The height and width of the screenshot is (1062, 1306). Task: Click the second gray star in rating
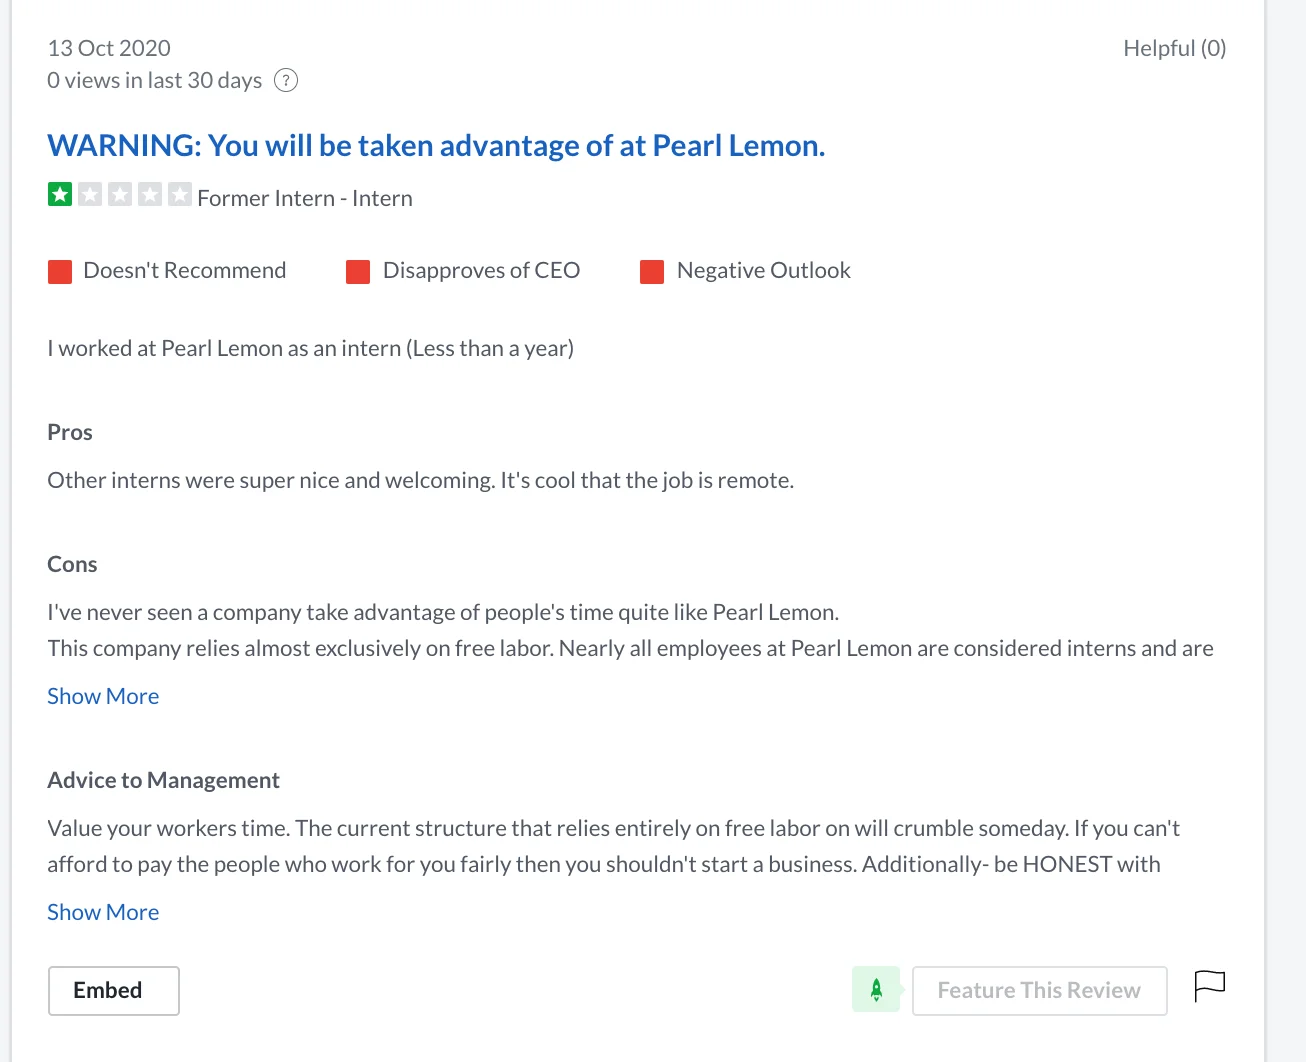pos(90,194)
